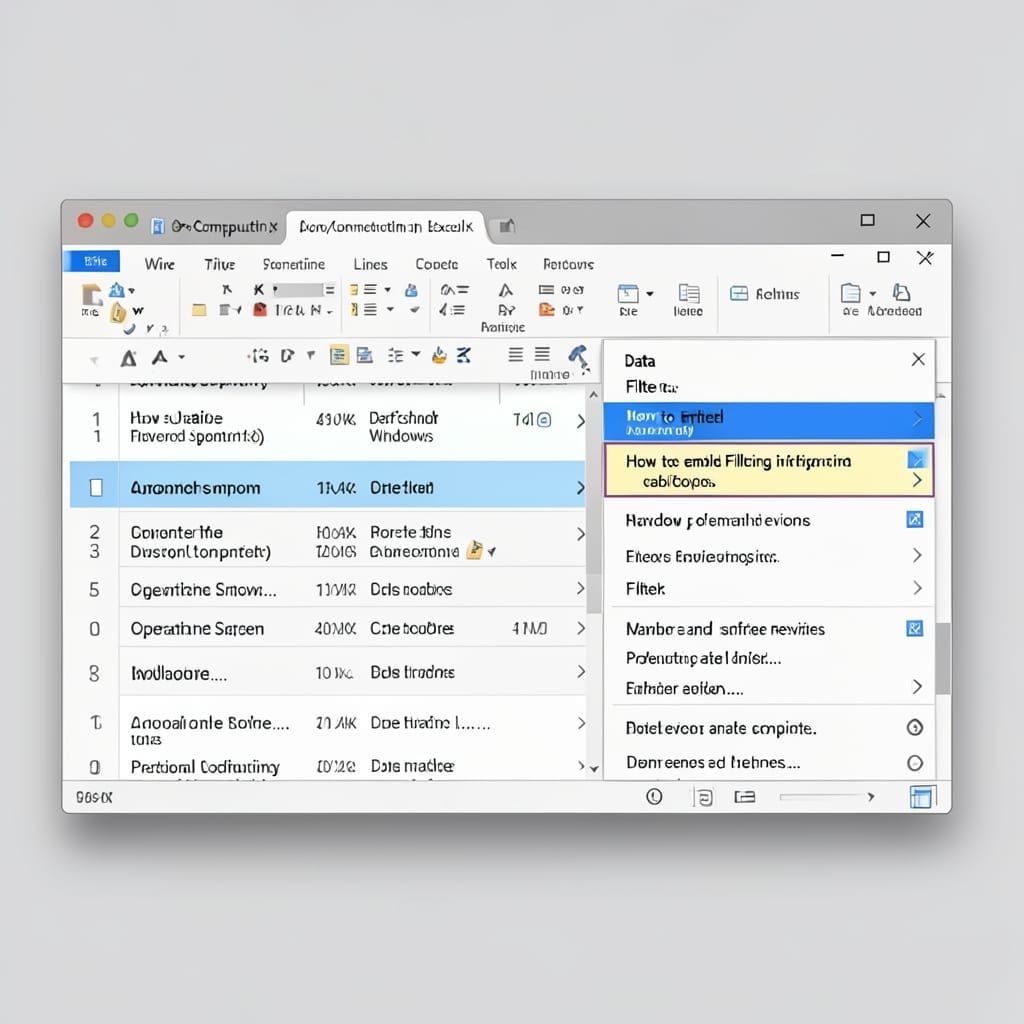The width and height of the screenshot is (1024, 1024).
Task: Open the "Tilue" ribbon tab
Action: click(x=219, y=264)
